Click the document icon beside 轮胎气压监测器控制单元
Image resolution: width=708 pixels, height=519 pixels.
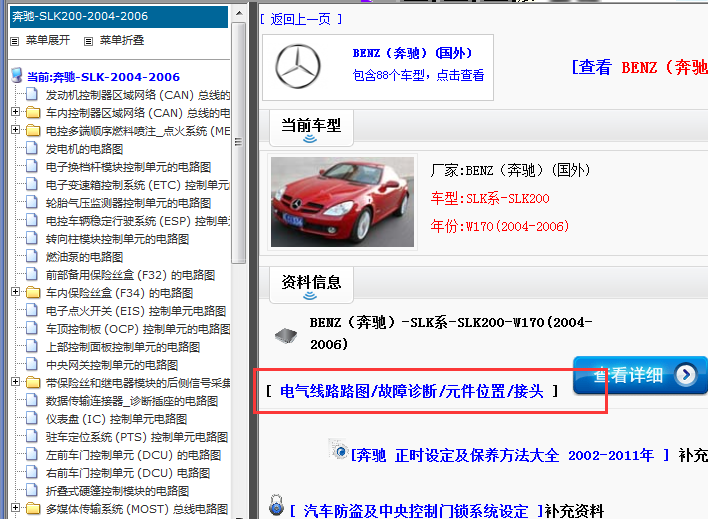(x=32, y=202)
